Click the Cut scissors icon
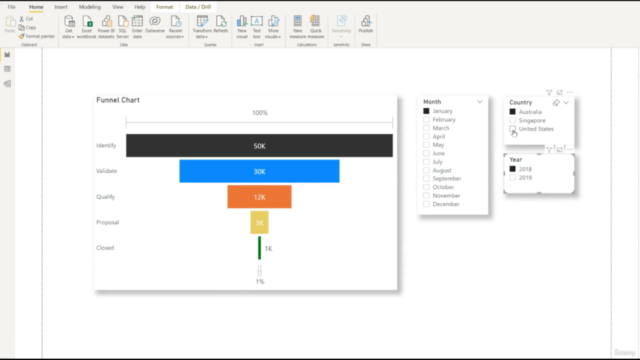This screenshot has height=360, width=640. 22,19
